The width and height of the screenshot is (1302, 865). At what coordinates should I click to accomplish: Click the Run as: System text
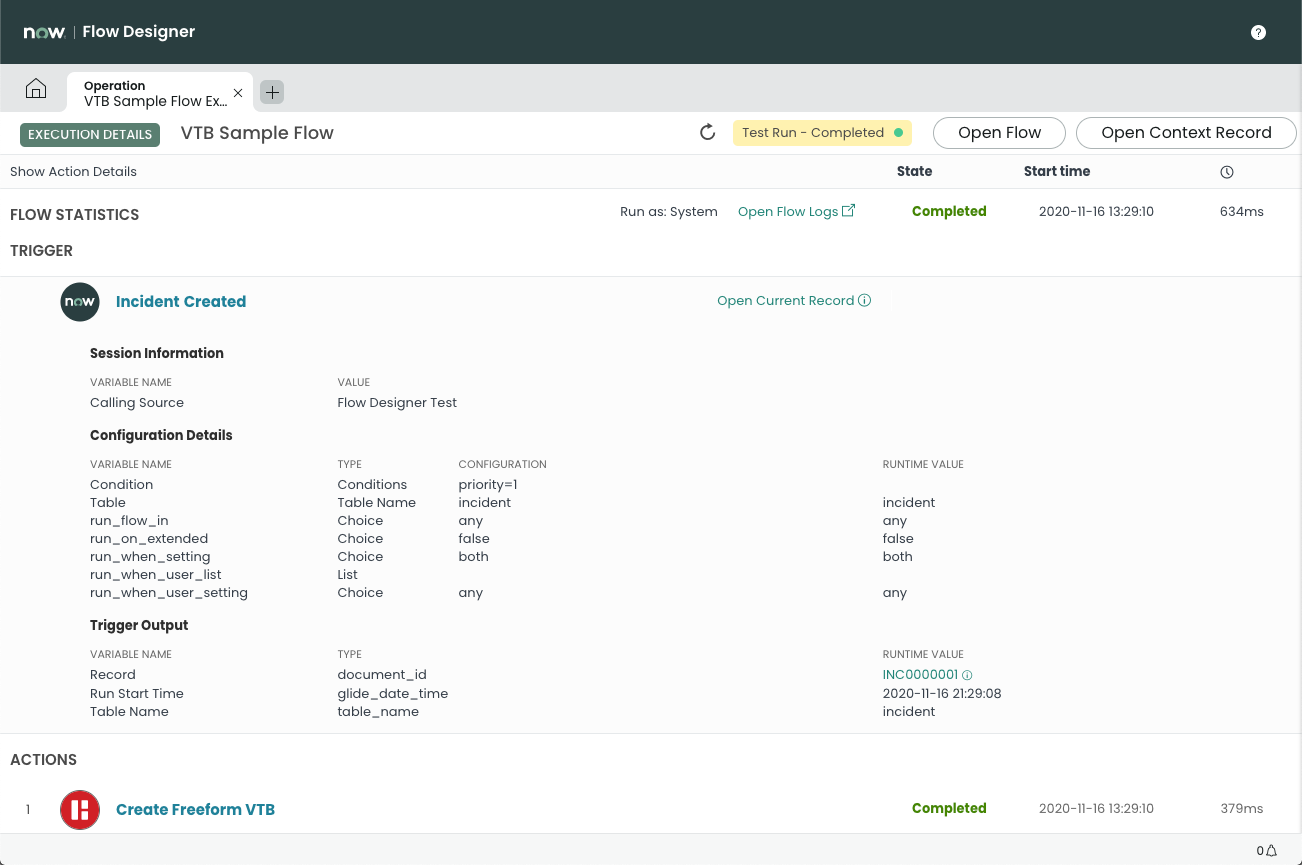click(x=669, y=212)
